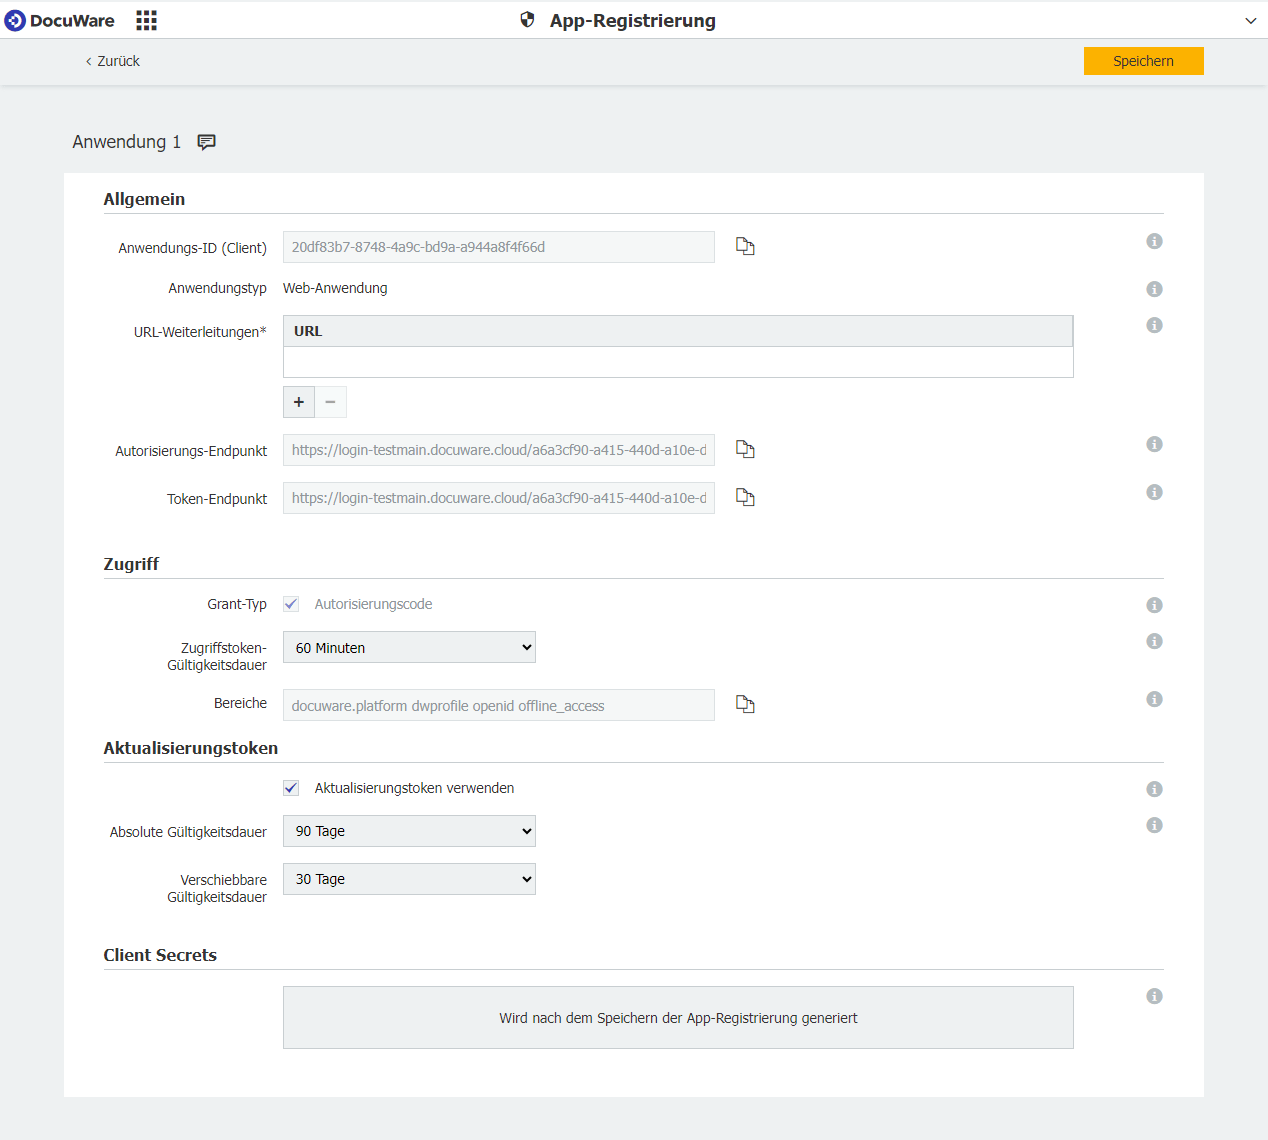Show info for Grant-Typ

1154,604
